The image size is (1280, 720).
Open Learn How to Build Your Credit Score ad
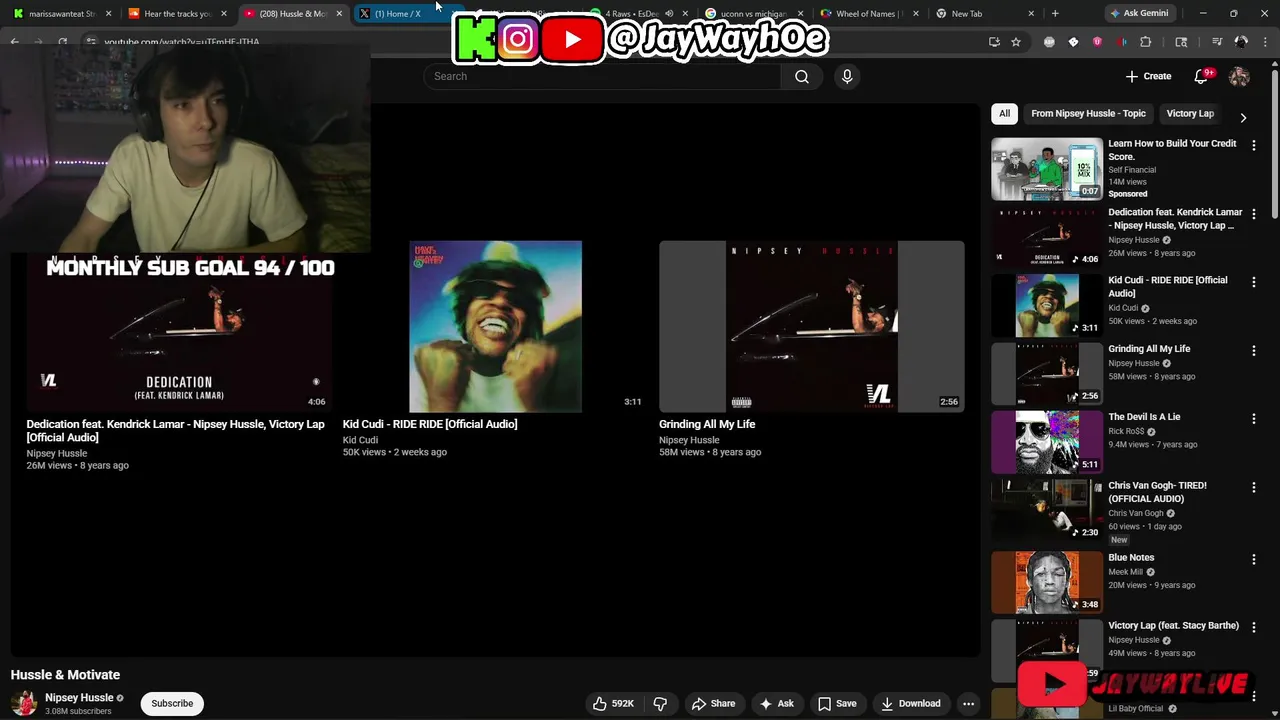1172,150
